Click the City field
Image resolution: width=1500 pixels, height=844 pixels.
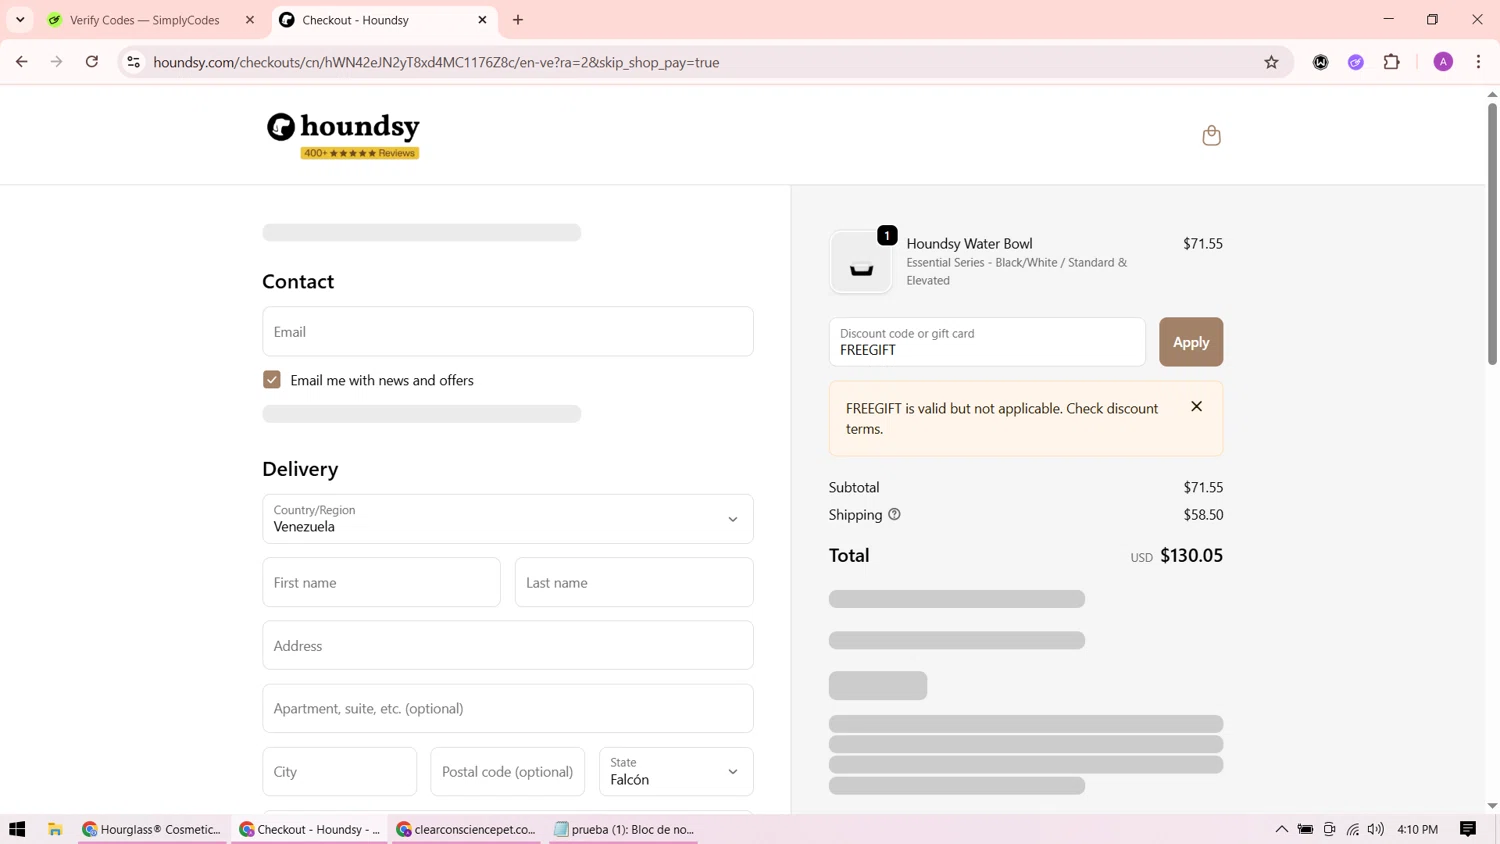[x=340, y=772]
